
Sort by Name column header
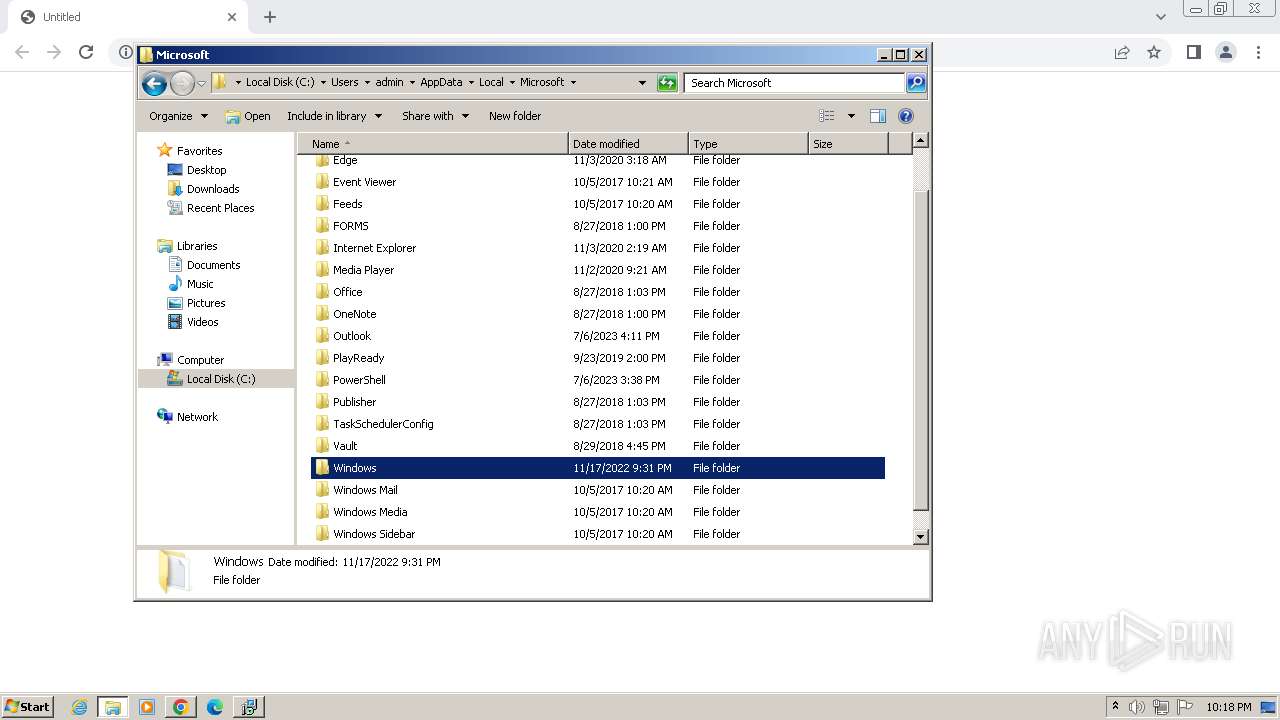point(432,144)
